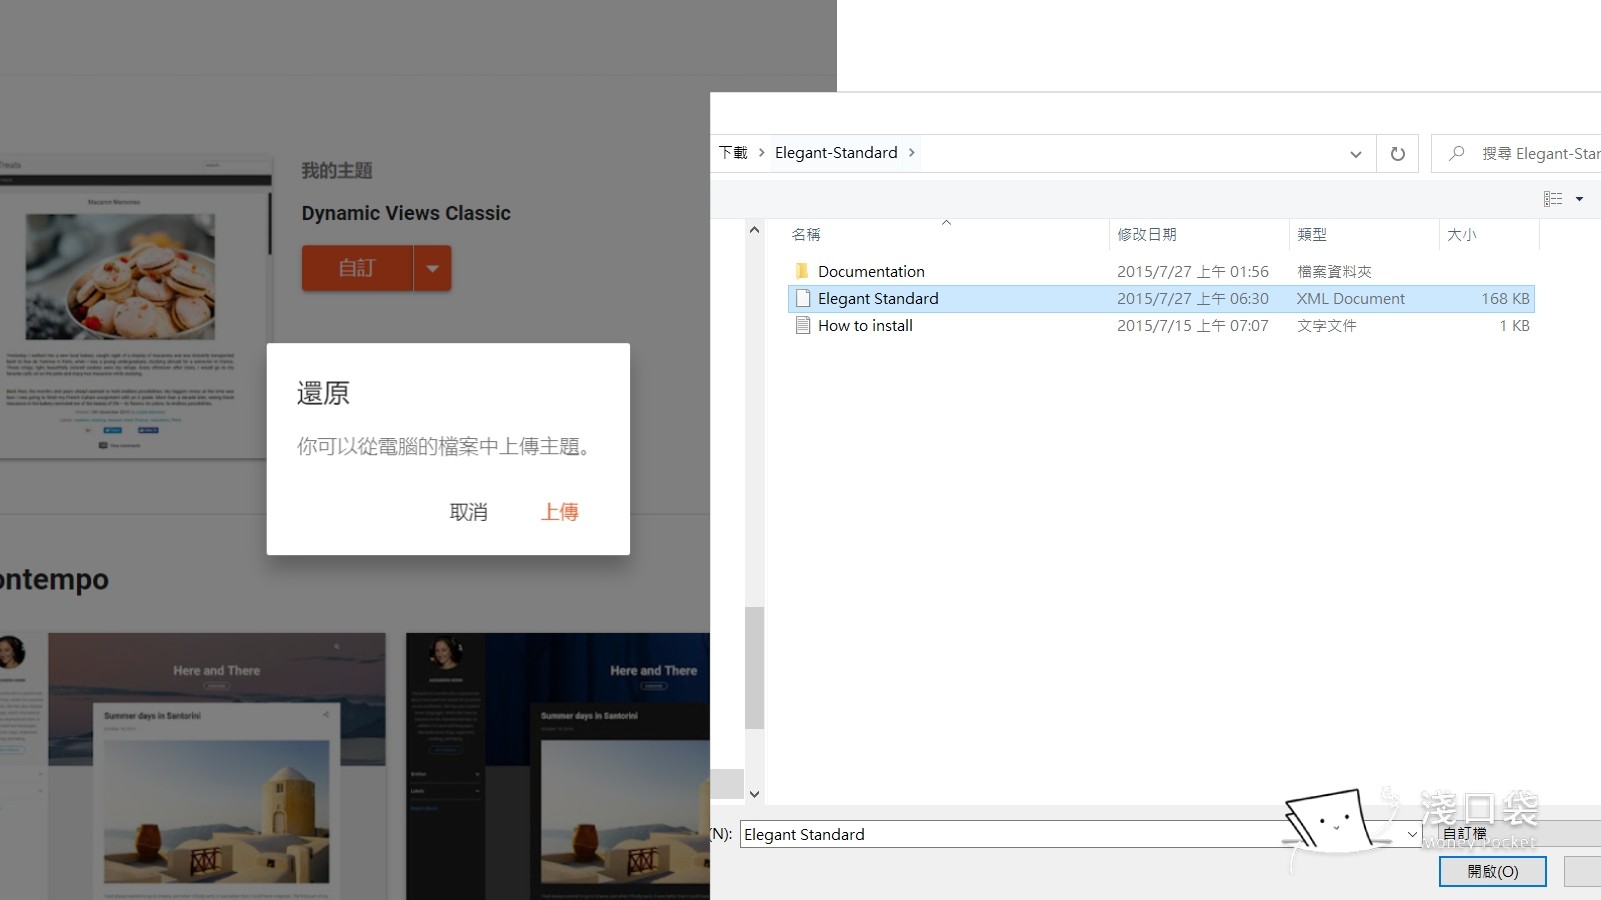Viewport: 1601px width, 900px height.
Task: Click the search magnifier icon
Action: pyautogui.click(x=1457, y=153)
